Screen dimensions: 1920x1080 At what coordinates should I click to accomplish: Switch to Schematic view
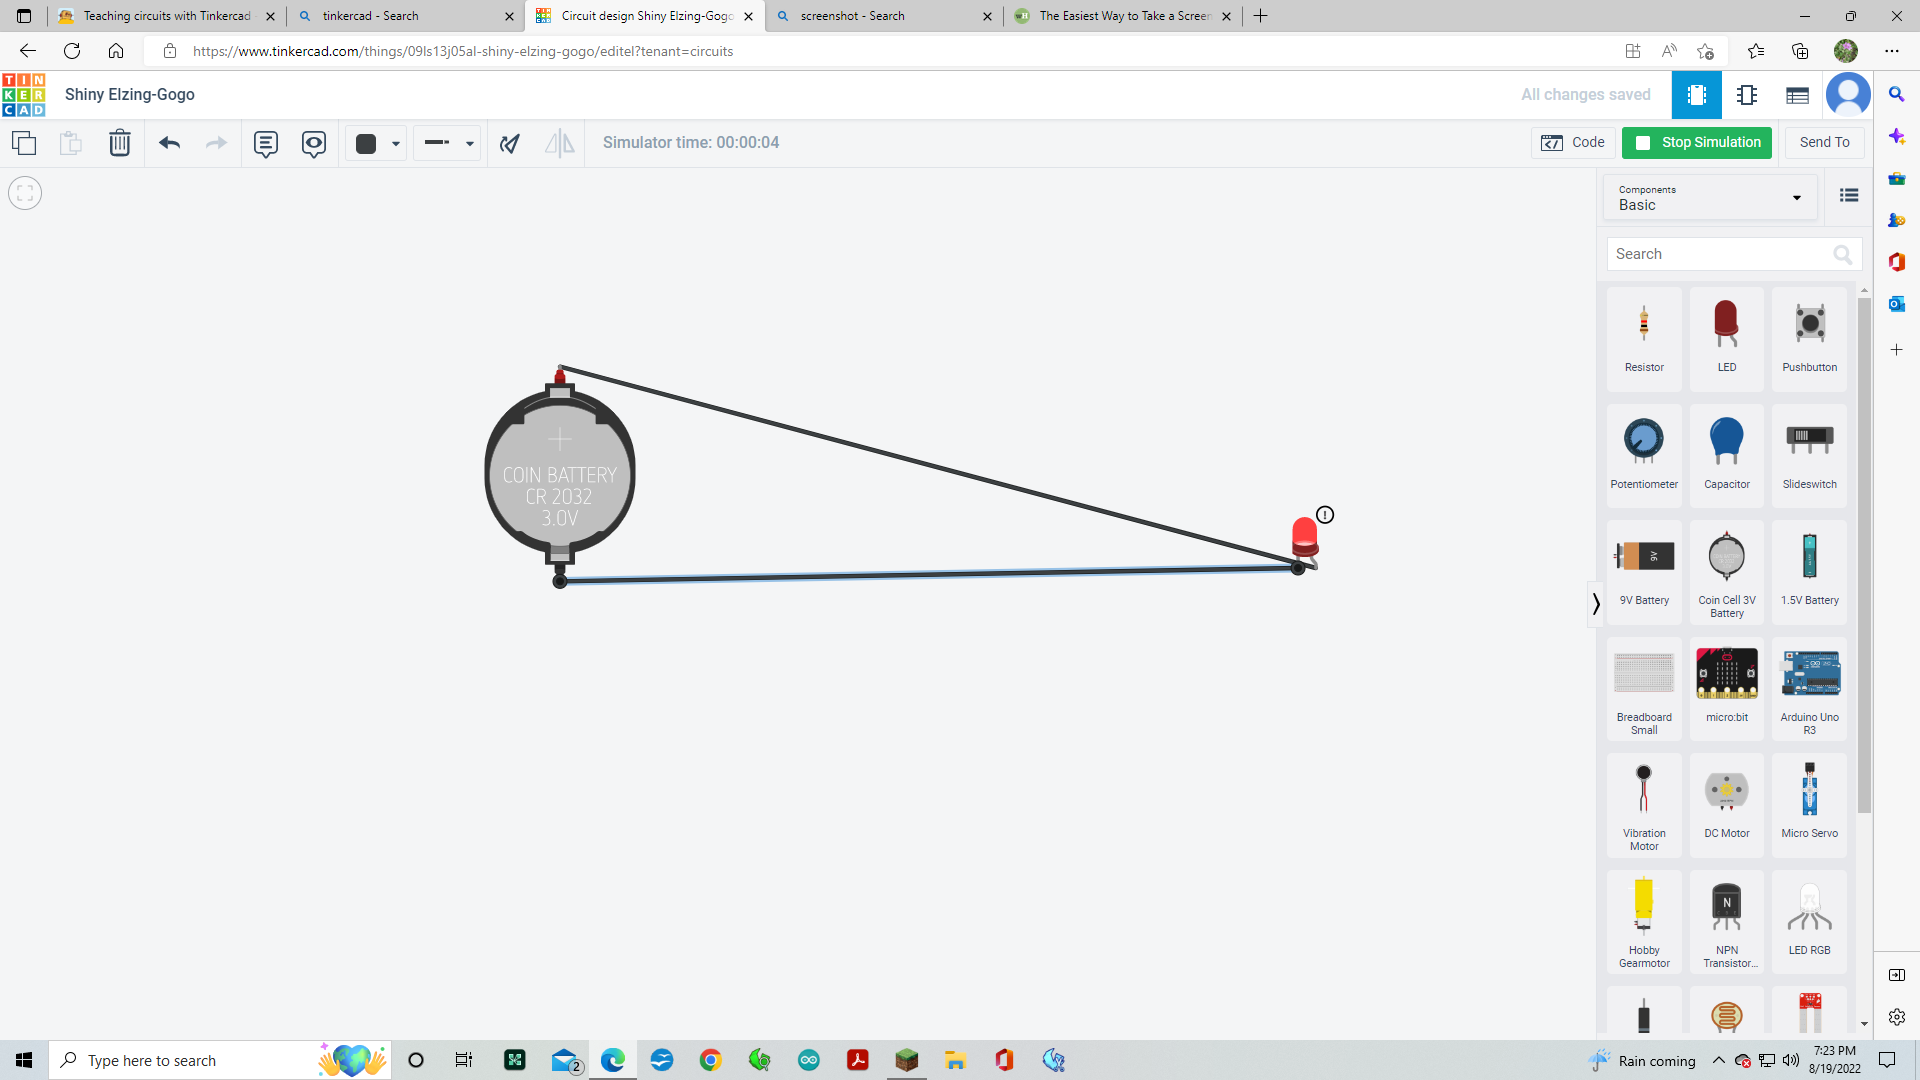pyautogui.click(x=1748, y=95)
